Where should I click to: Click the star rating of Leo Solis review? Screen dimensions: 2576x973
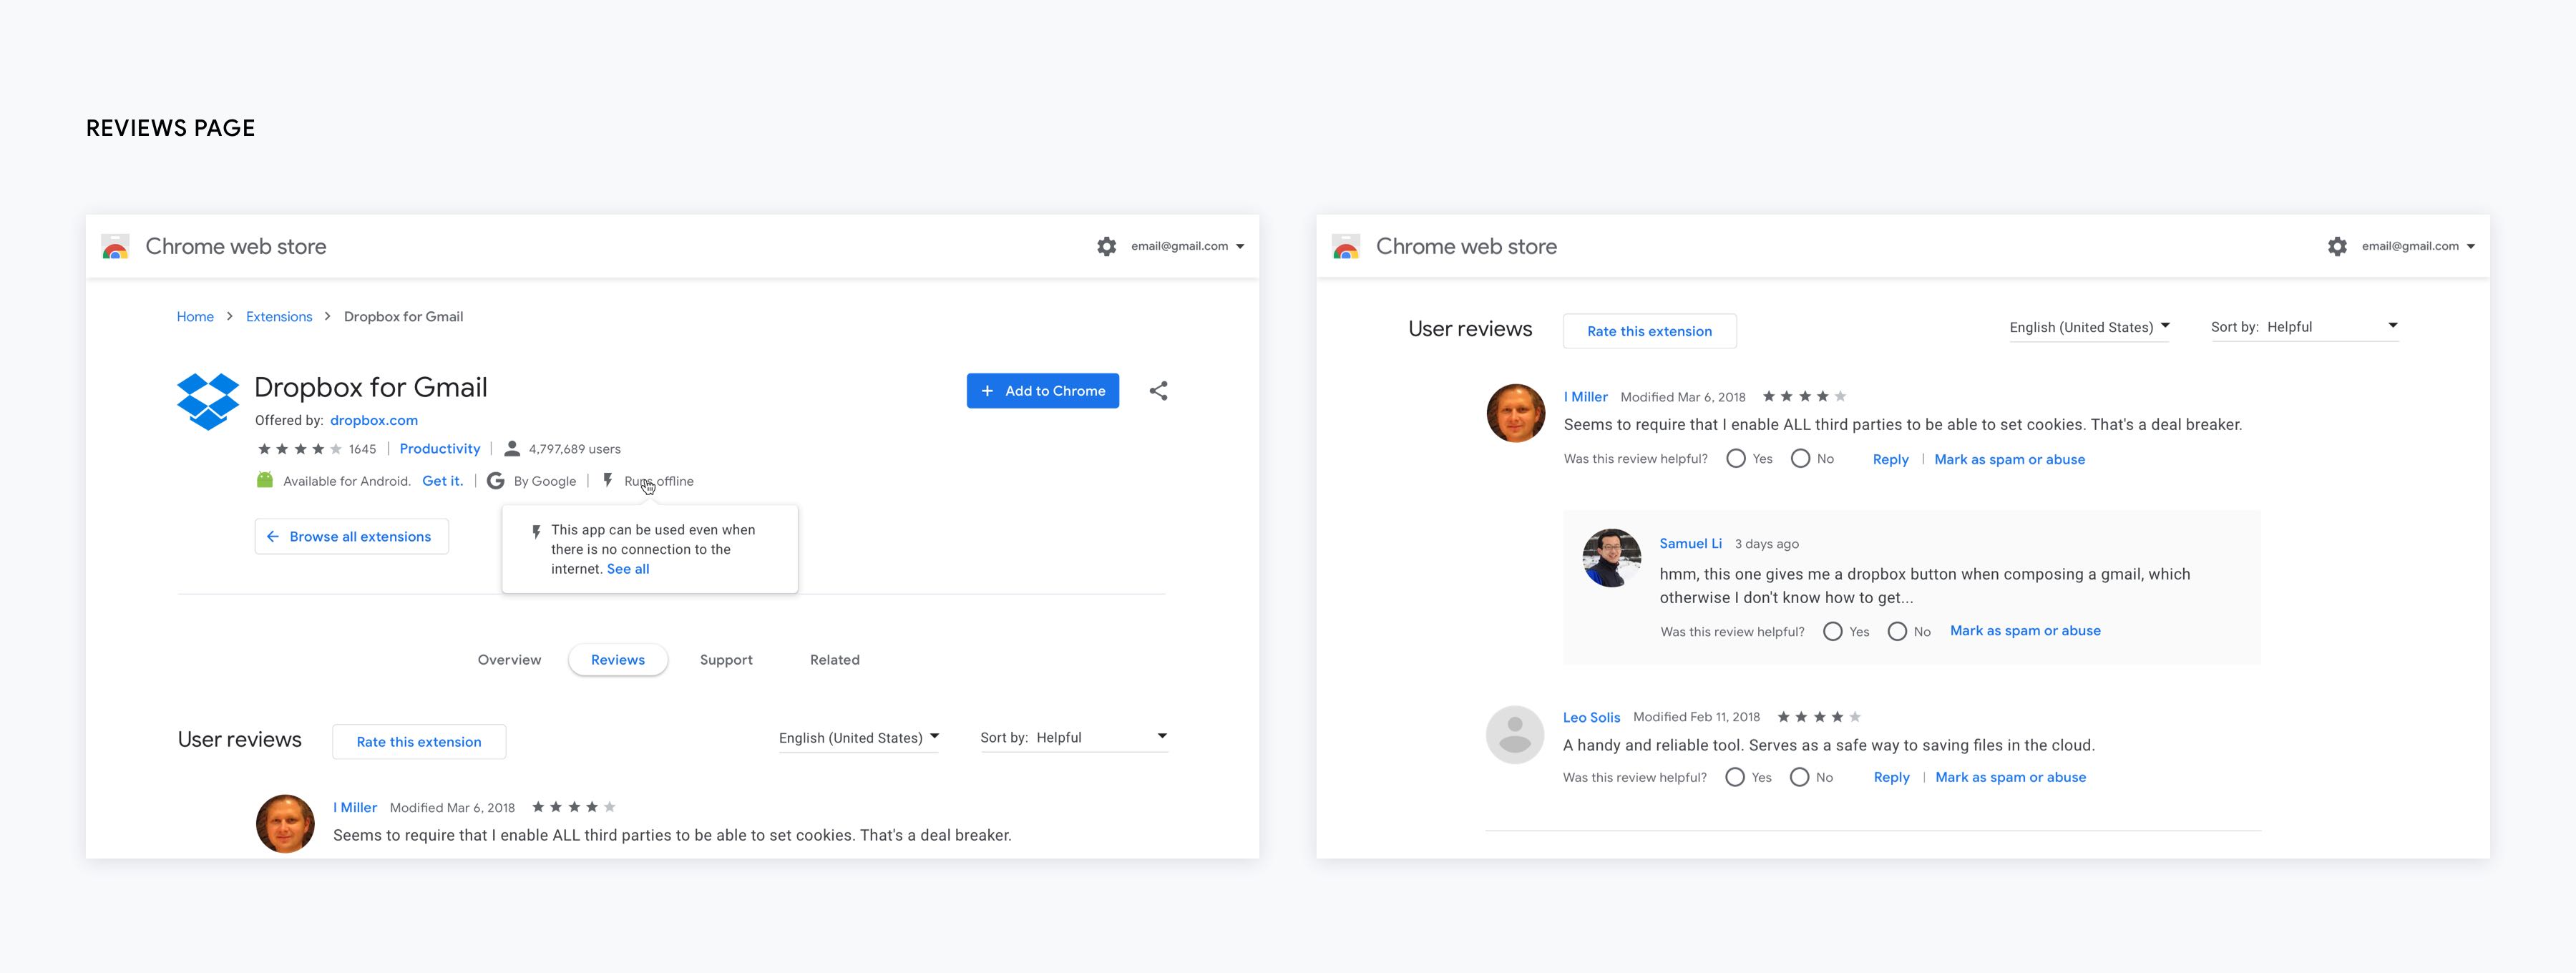[1818, 717]
